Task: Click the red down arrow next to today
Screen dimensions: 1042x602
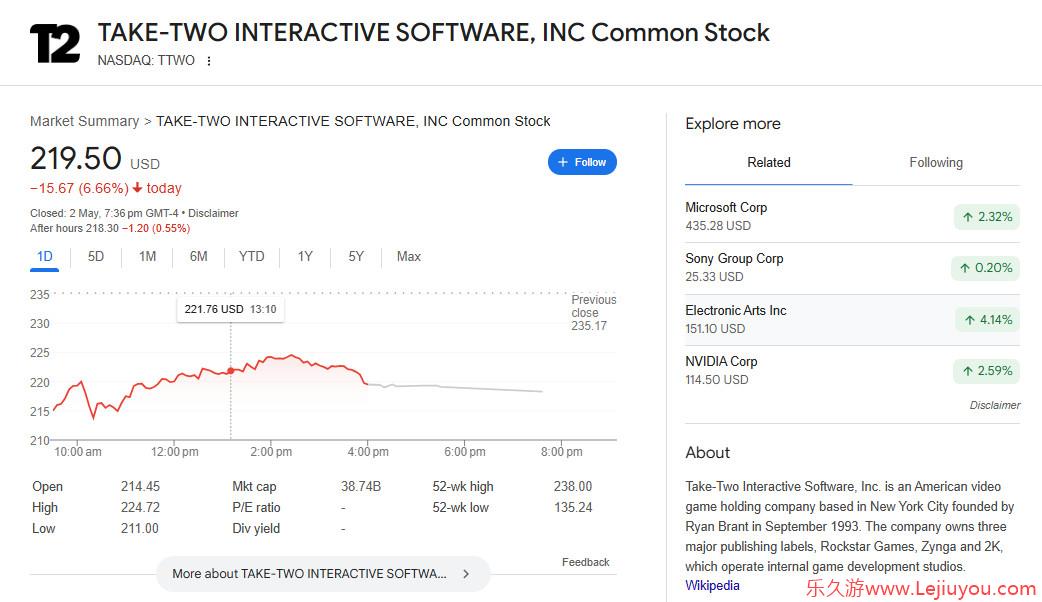Action: (138, 188)
